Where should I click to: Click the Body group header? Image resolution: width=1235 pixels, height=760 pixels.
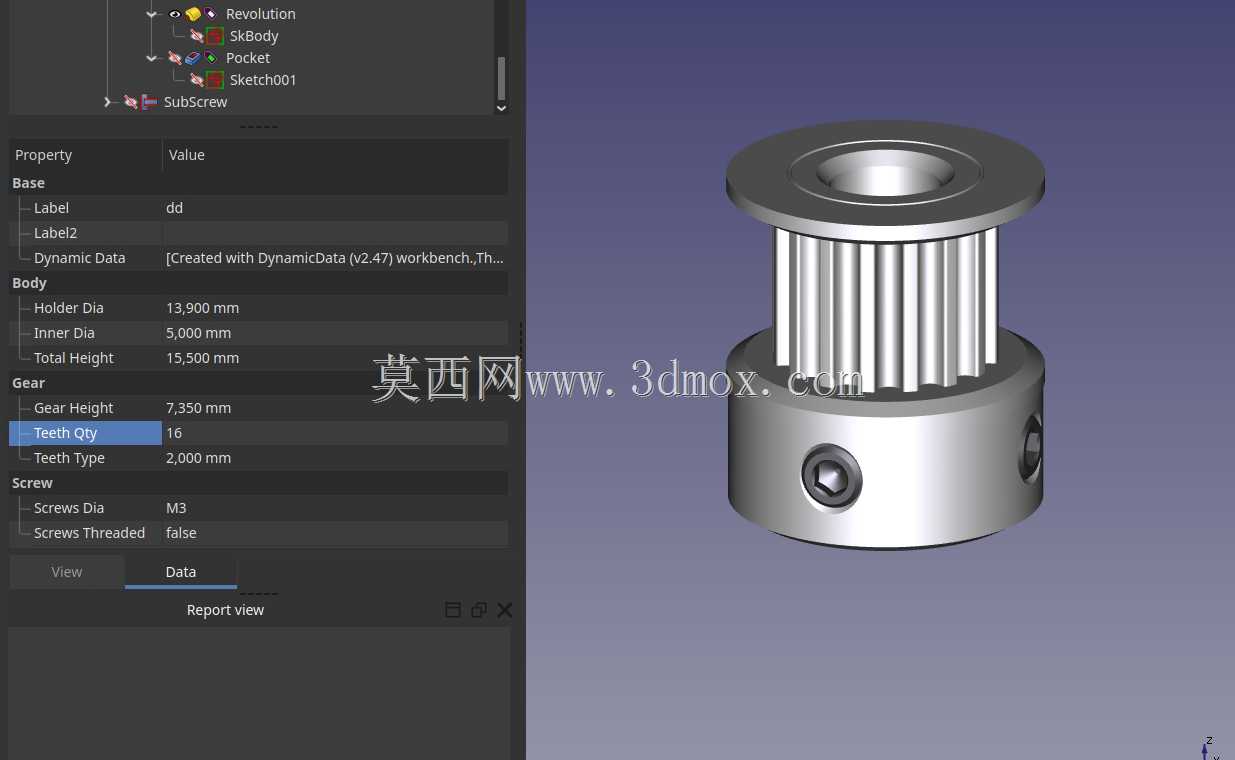pyautogui.click(x=258, y=283)
